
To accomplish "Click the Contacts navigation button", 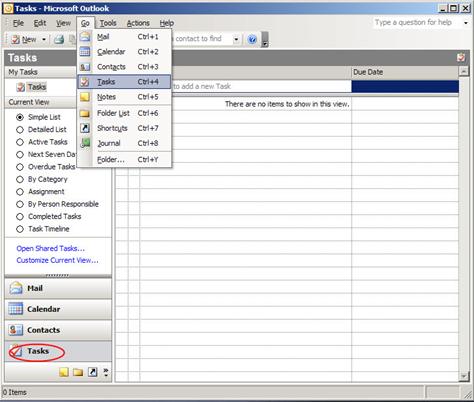I will click(x=58, y=330).
